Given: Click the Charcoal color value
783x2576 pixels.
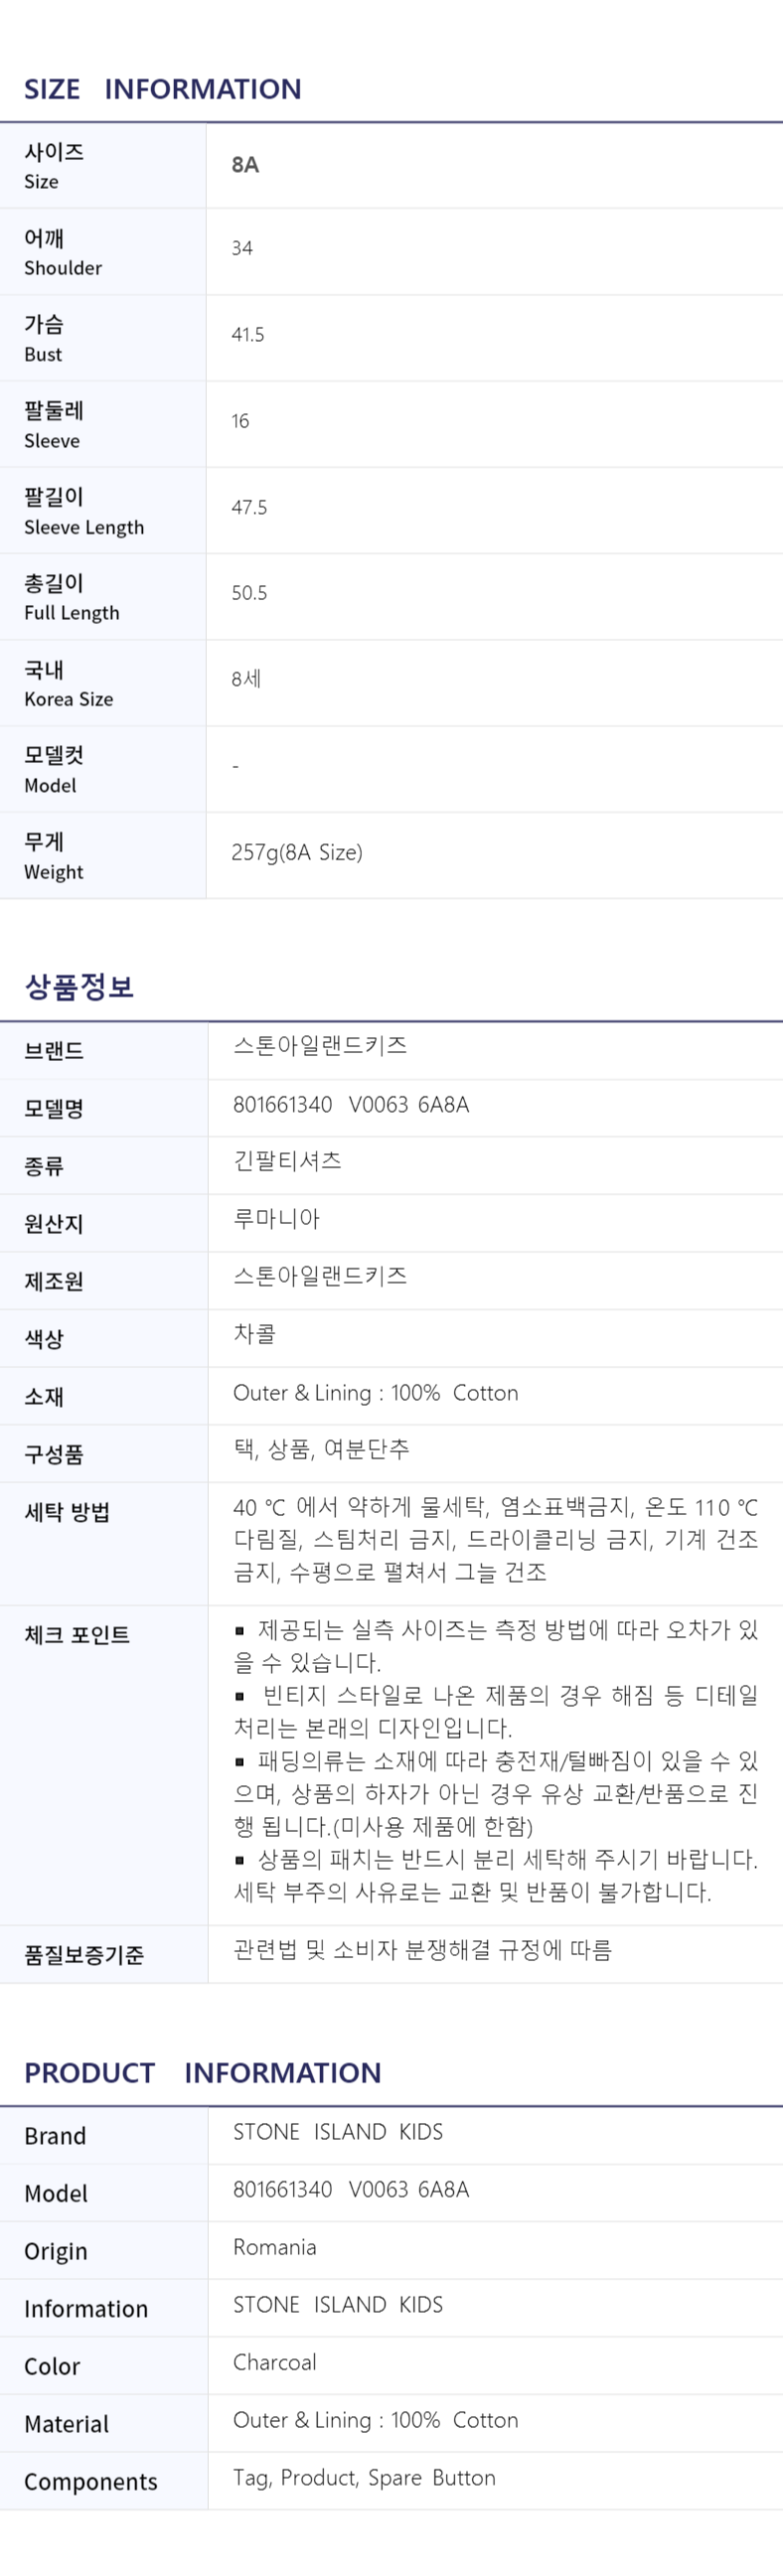Looking at the screenshot, I should pyautogui.click(x=275, y=2362).
